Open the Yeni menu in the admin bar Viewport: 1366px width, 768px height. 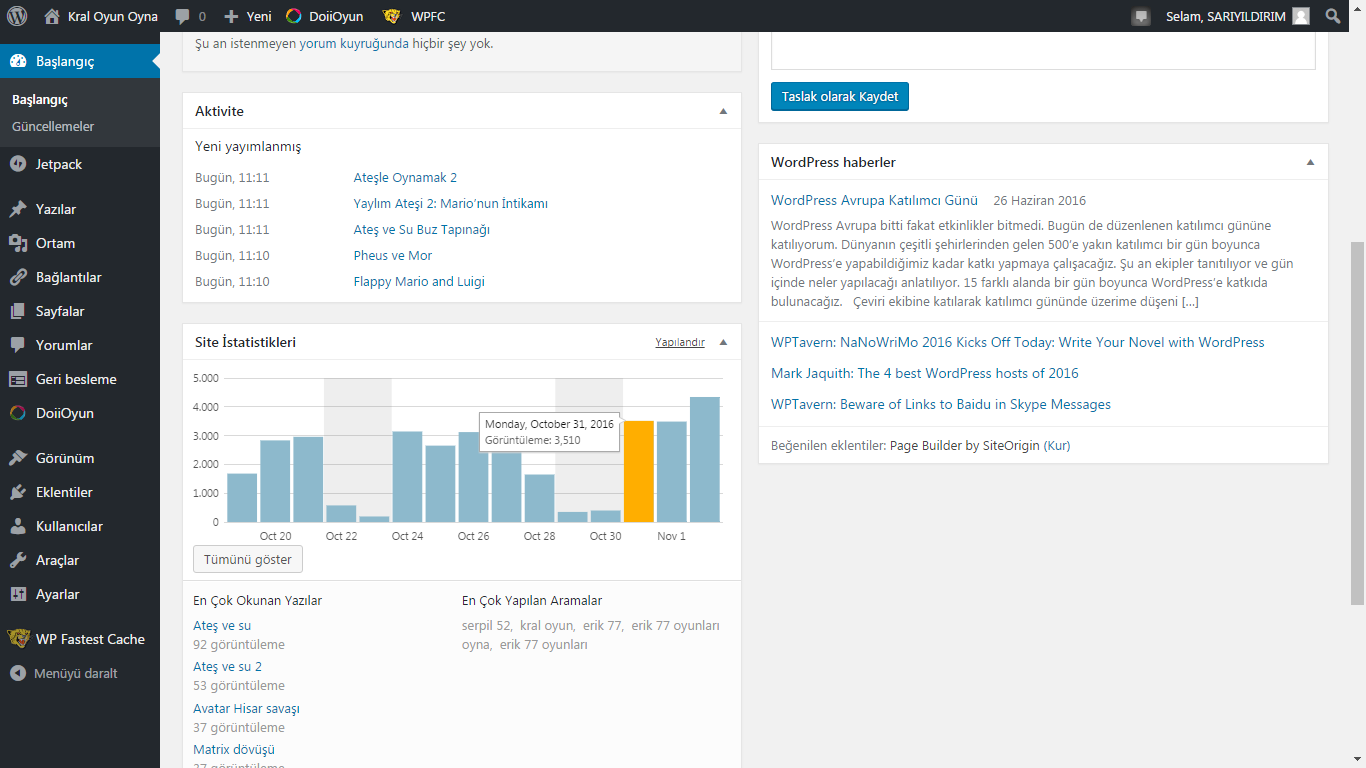point(248,16)
